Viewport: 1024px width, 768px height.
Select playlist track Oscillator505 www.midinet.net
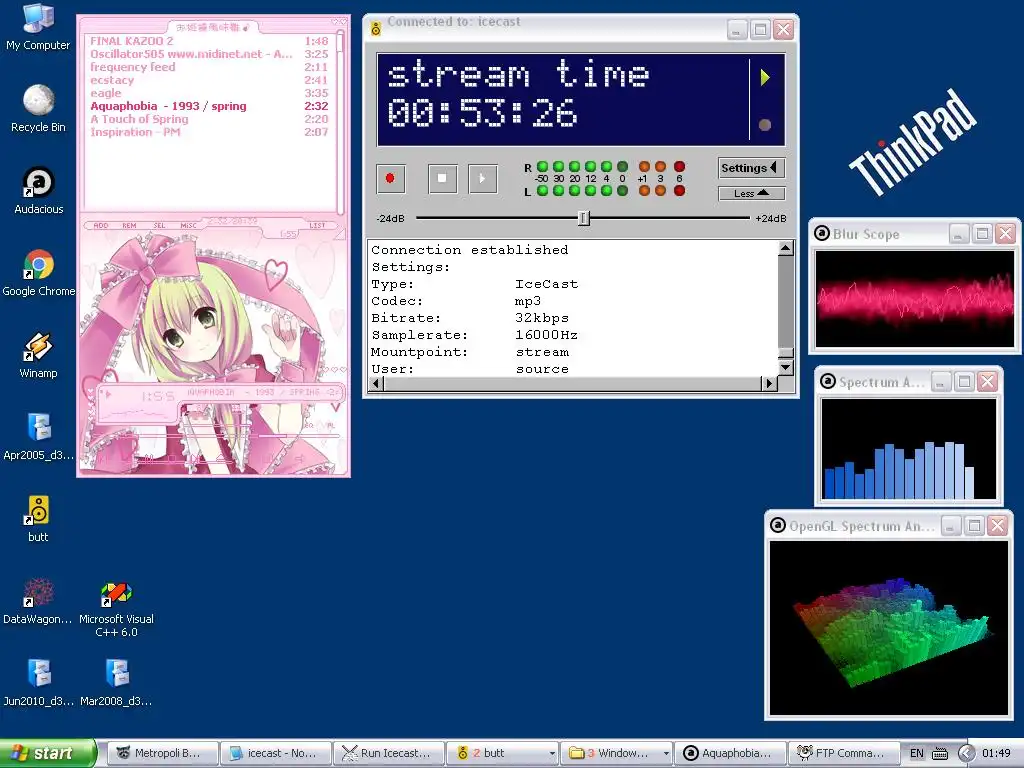[x=209, y=54]
